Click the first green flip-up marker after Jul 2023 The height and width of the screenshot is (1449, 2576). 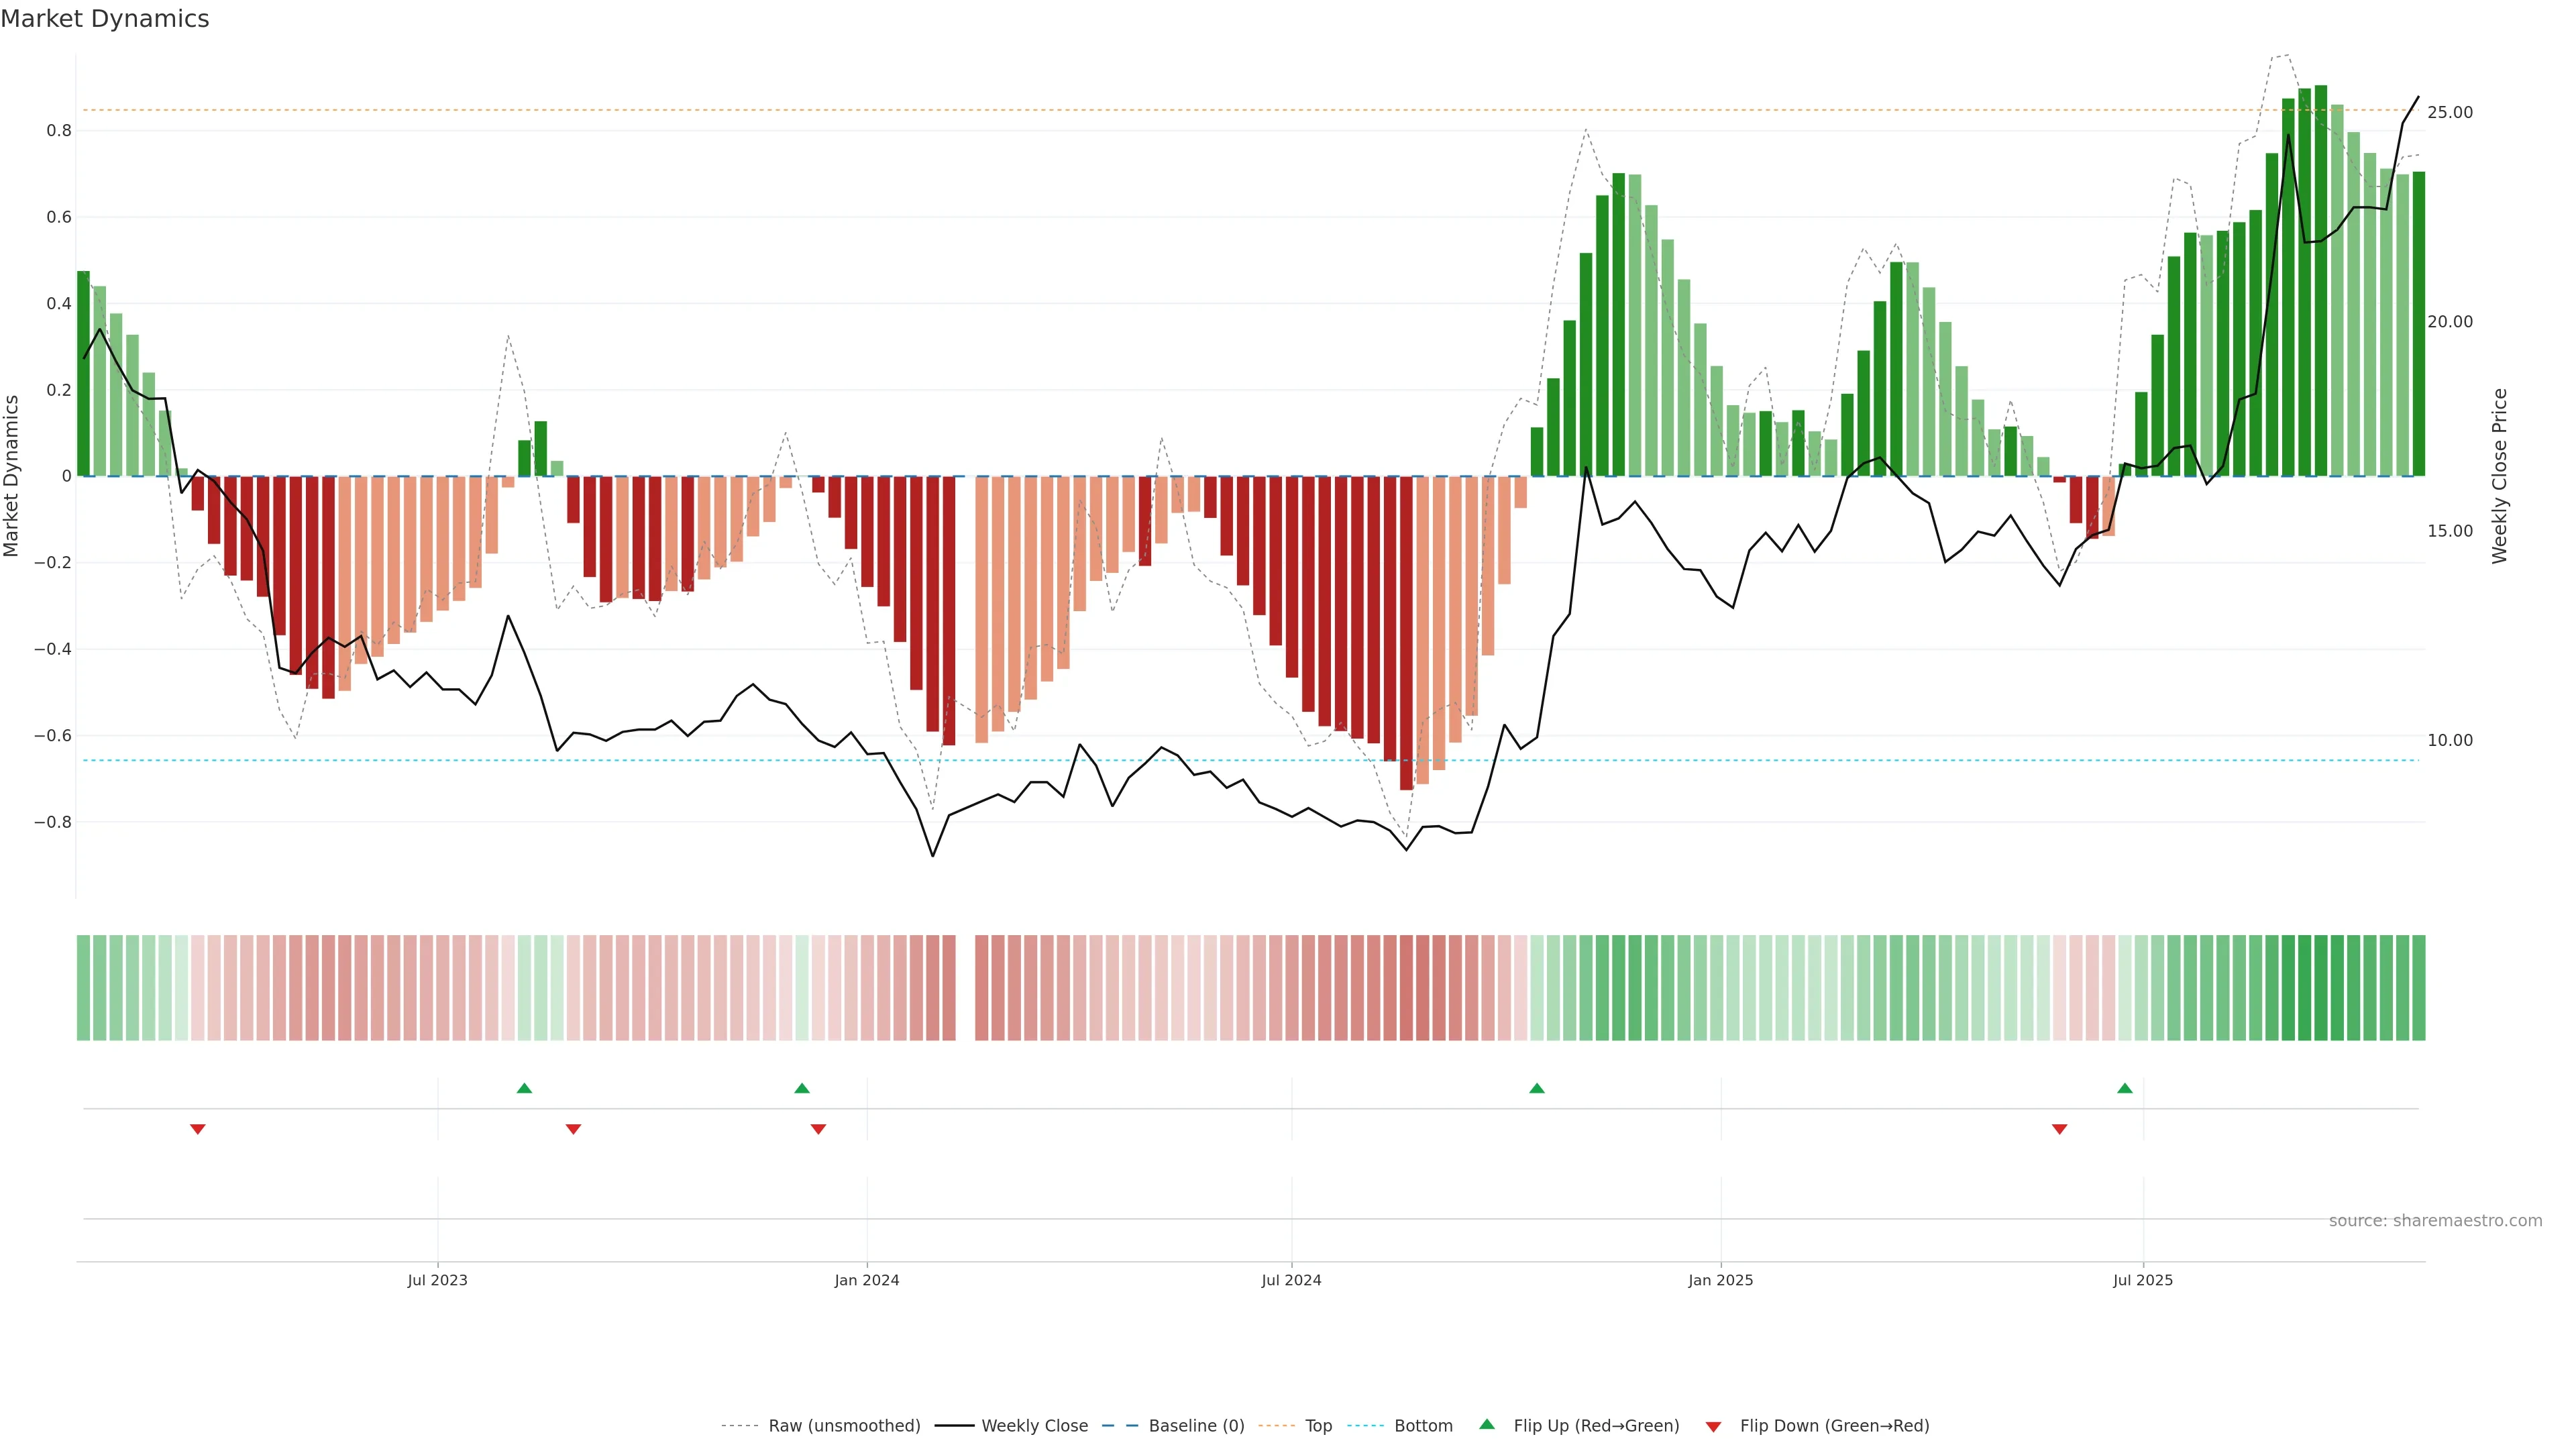coord(524,1088)
